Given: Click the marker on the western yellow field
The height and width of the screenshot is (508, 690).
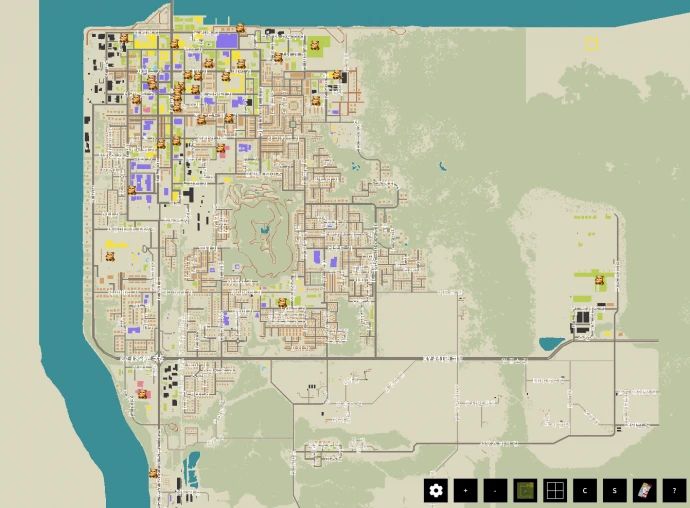Looking at the screenshot, I should click(x=110, y=255).
